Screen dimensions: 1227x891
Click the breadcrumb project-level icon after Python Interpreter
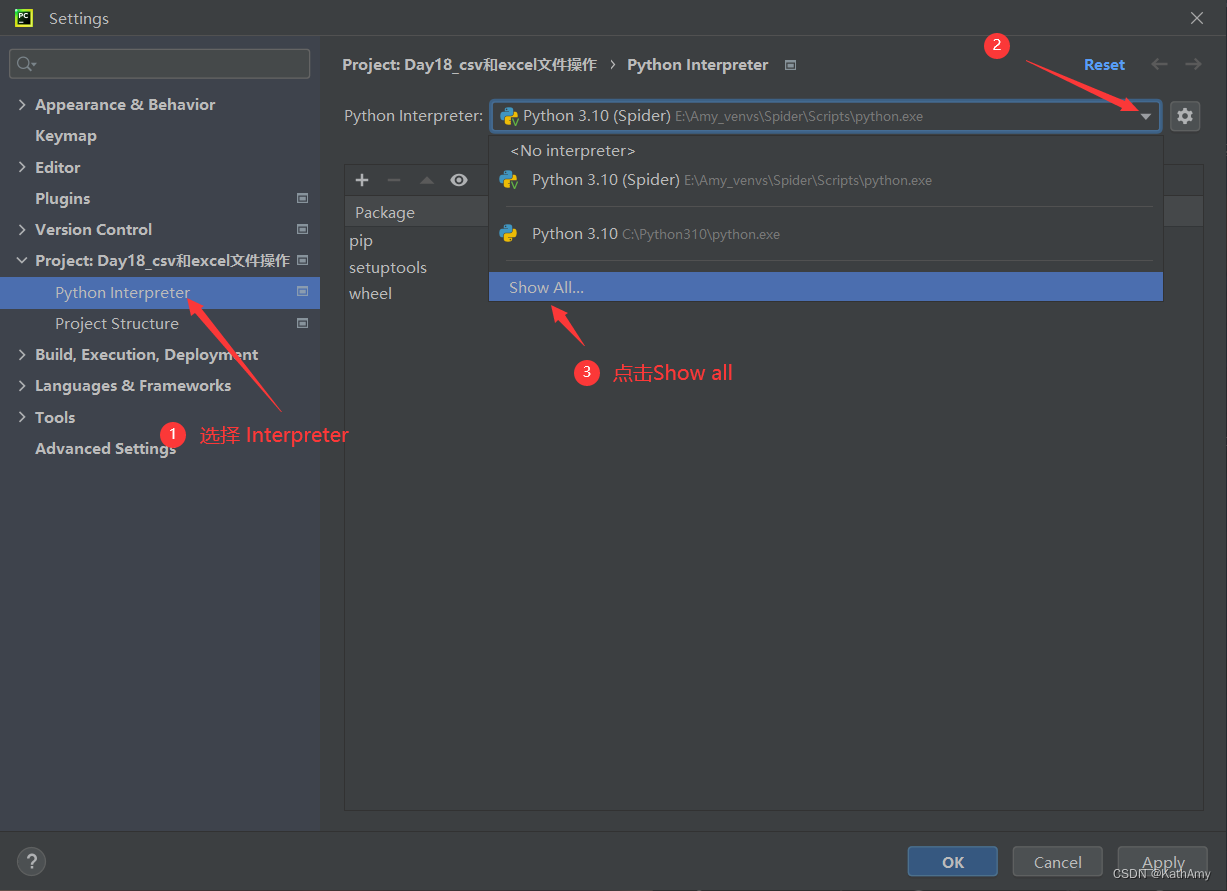point(791,65)
